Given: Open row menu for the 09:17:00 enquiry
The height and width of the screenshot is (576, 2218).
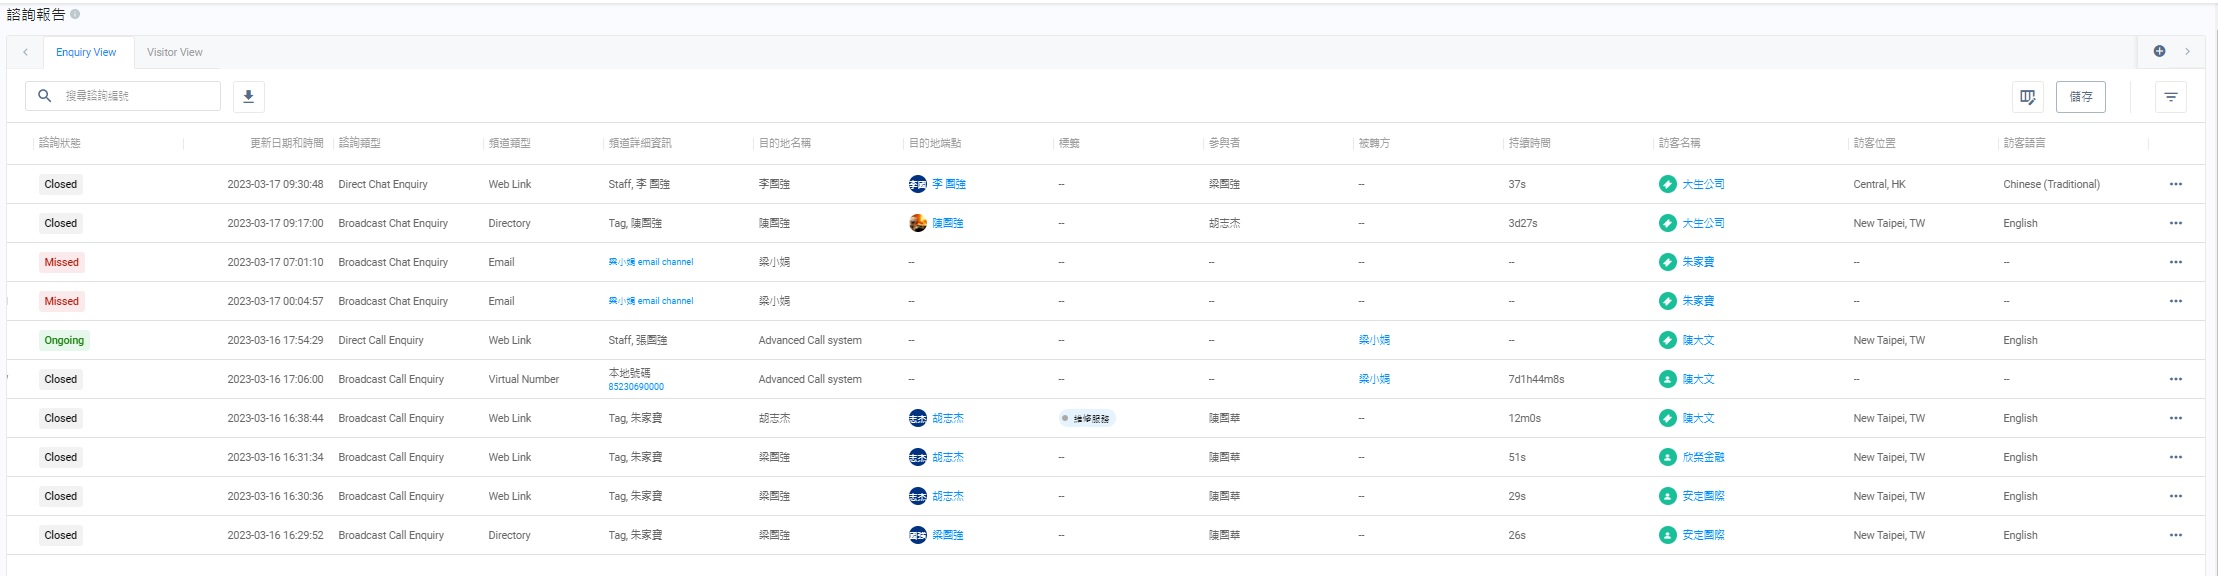Looking at the screenshot, I should [2175, 223].
